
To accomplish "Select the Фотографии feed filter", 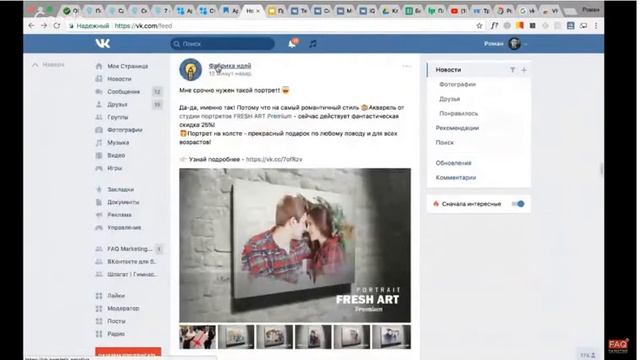I will [458, 84].
